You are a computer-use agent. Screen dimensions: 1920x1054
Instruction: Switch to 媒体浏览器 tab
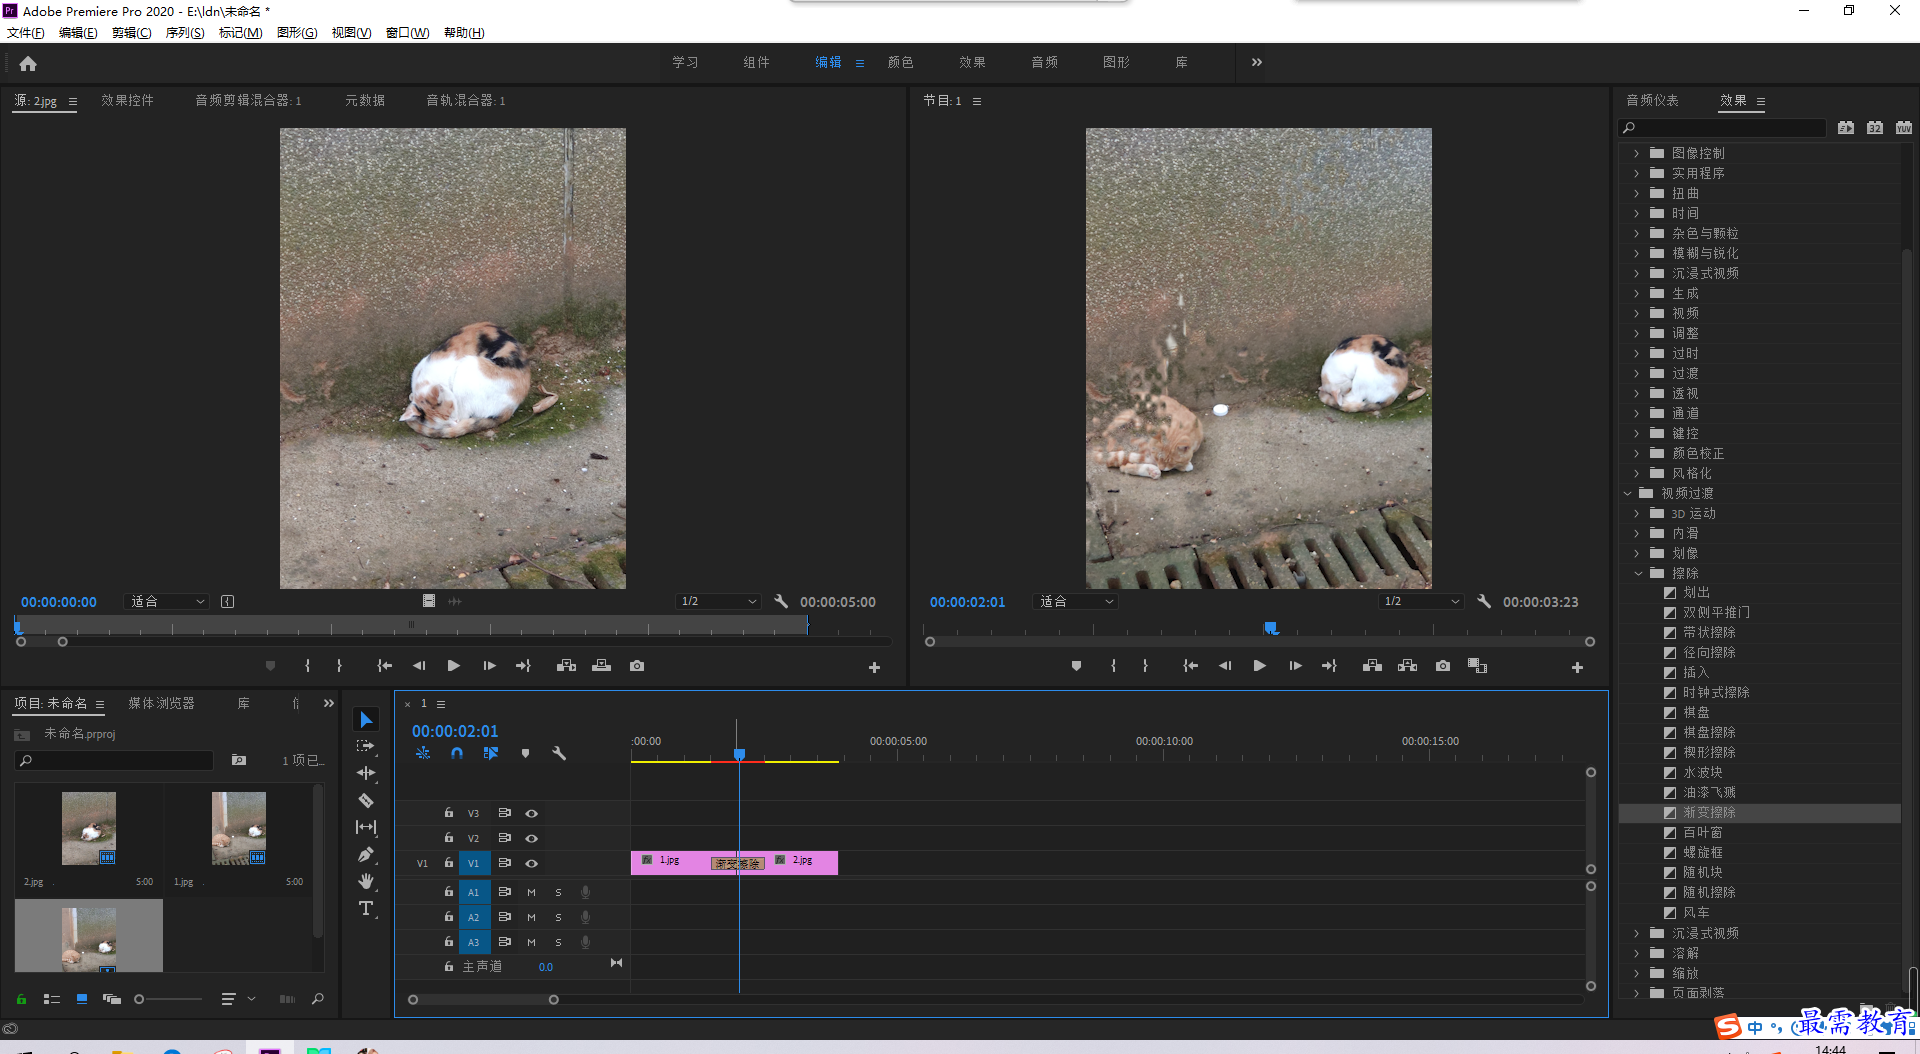pos(161,703)
